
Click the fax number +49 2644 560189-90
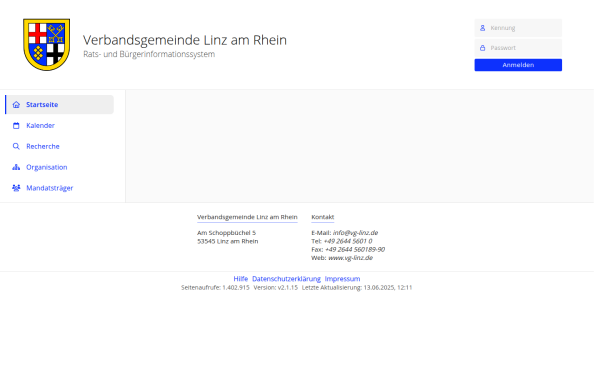coord(355,249)
